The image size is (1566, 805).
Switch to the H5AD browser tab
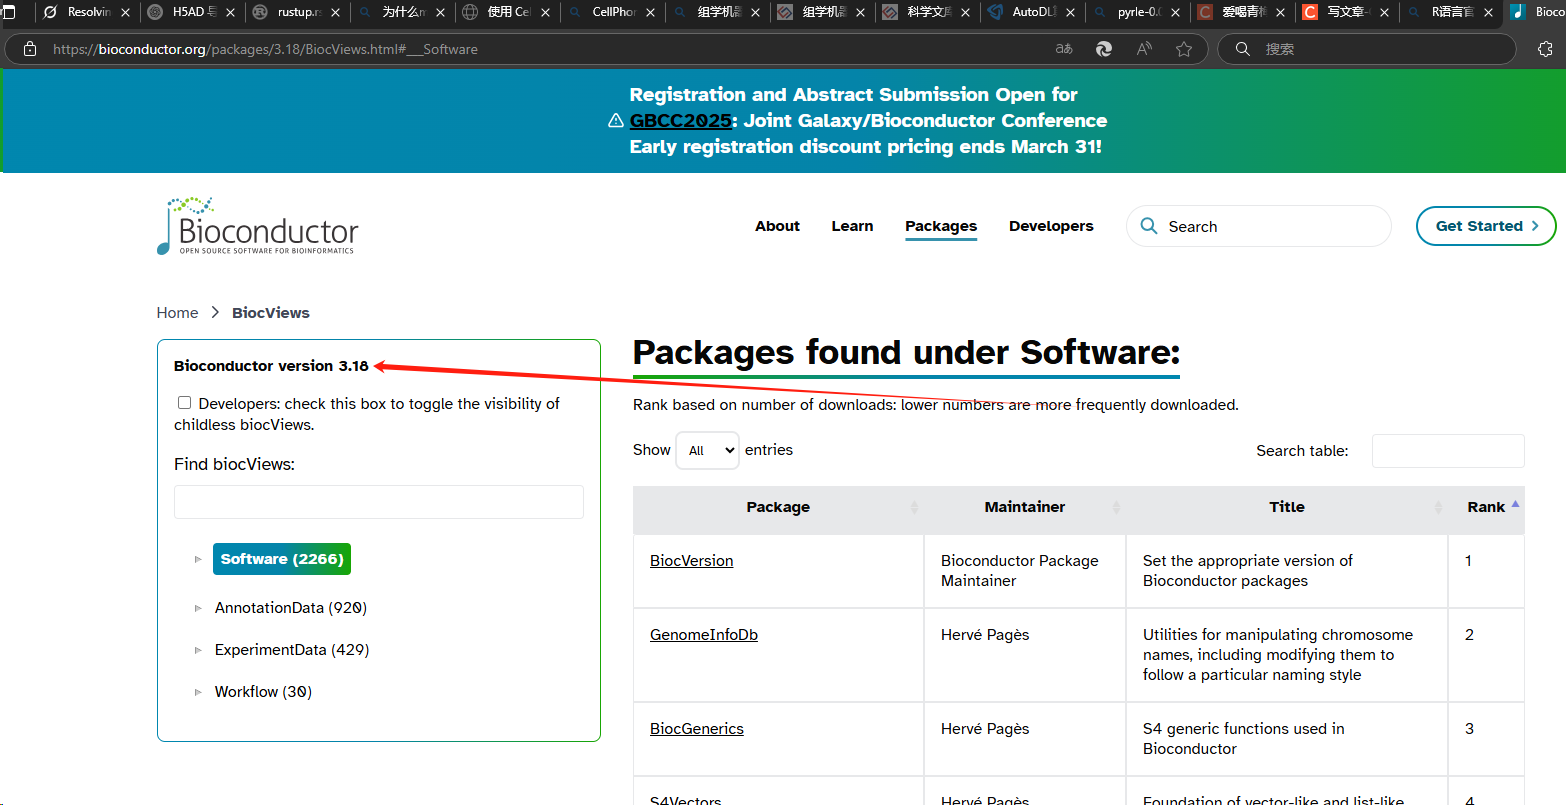coord(191,13)
